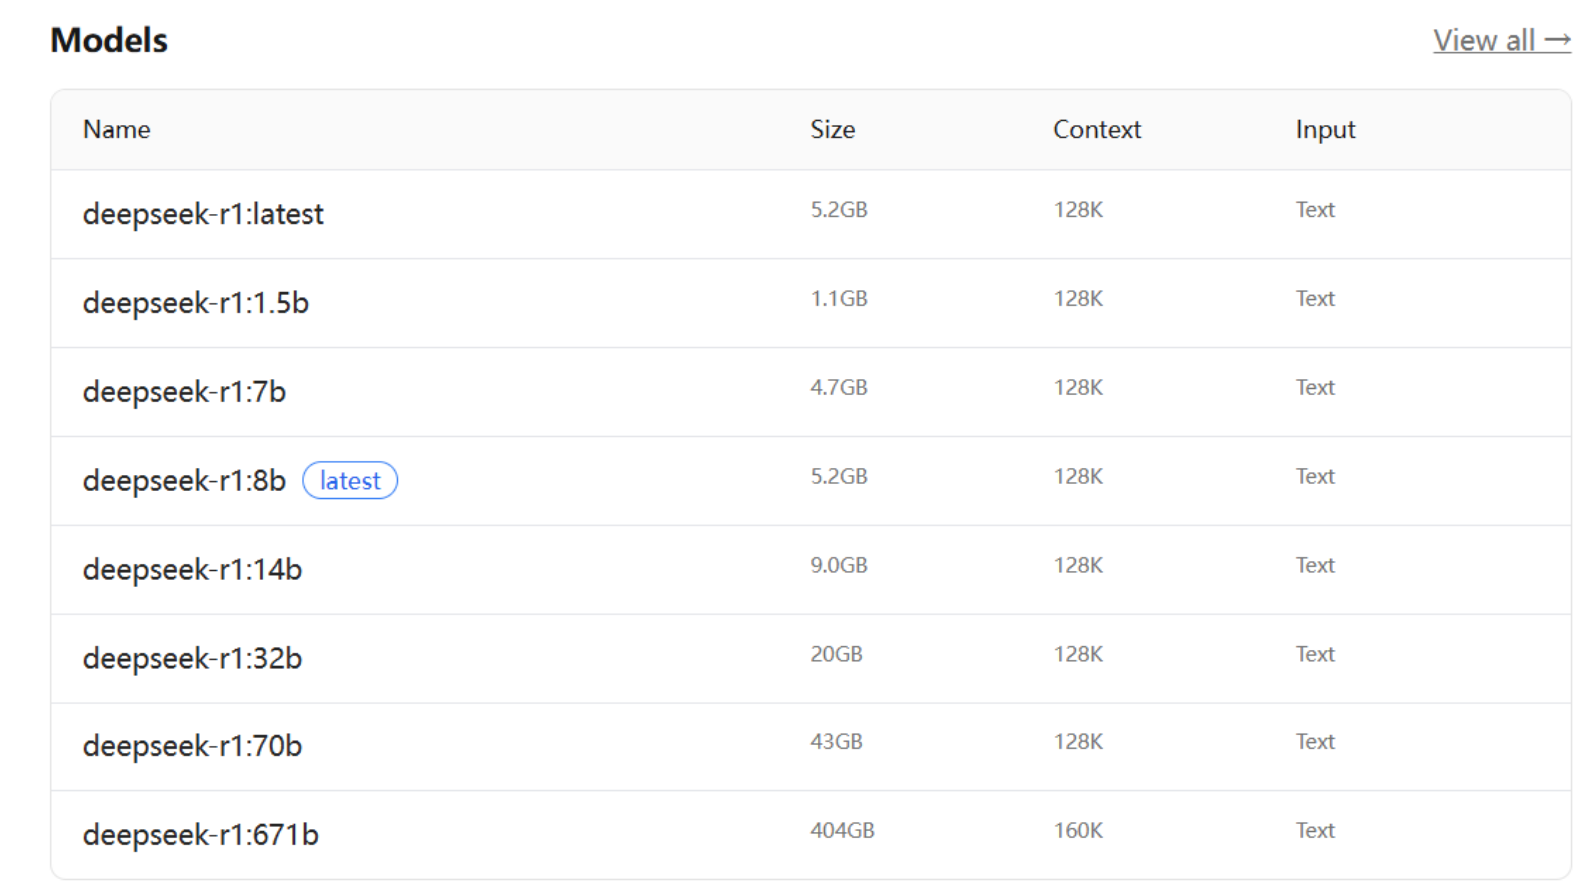Click the Text input in deepseek-r1:7b row
This screenshot has width=1592, height=882.
1315,388
